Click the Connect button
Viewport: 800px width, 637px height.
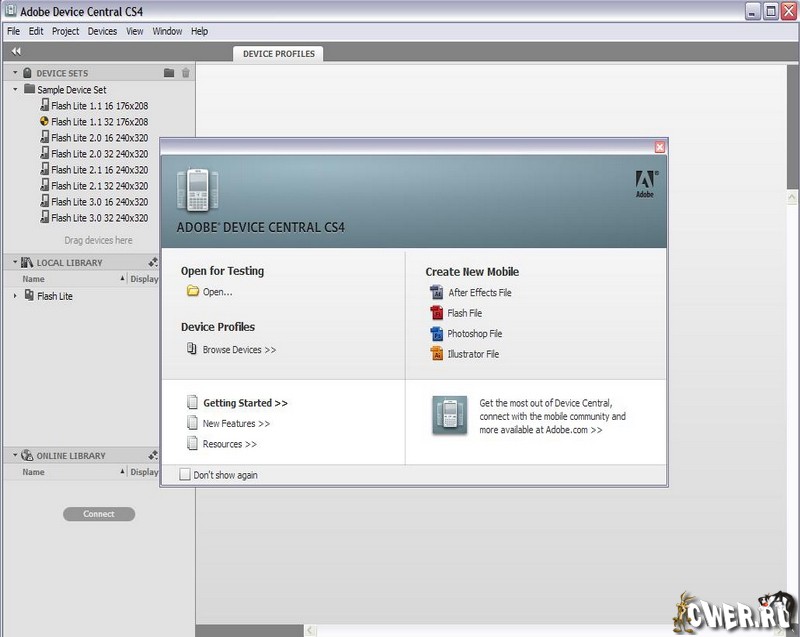coord(99,514)
